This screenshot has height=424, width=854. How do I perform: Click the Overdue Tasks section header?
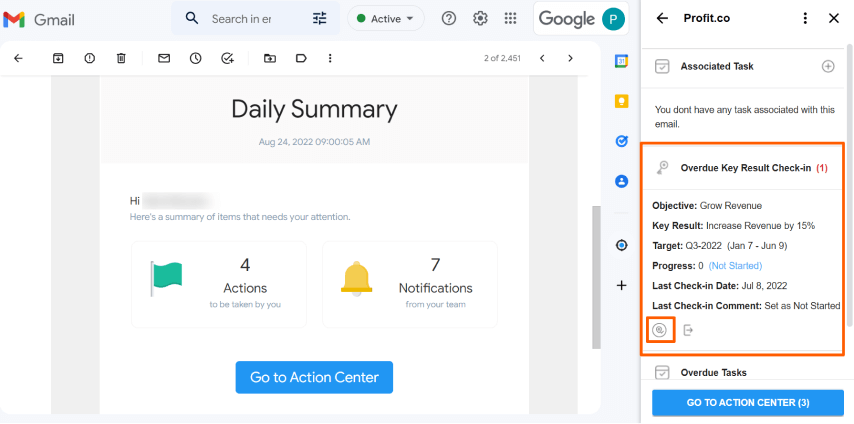coord(713,373)
